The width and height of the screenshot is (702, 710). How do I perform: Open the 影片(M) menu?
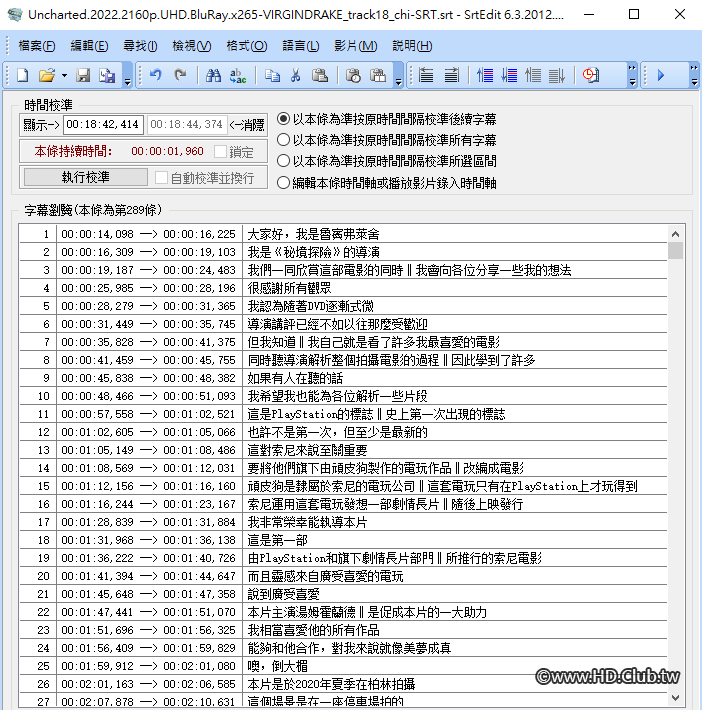(356, 46)
